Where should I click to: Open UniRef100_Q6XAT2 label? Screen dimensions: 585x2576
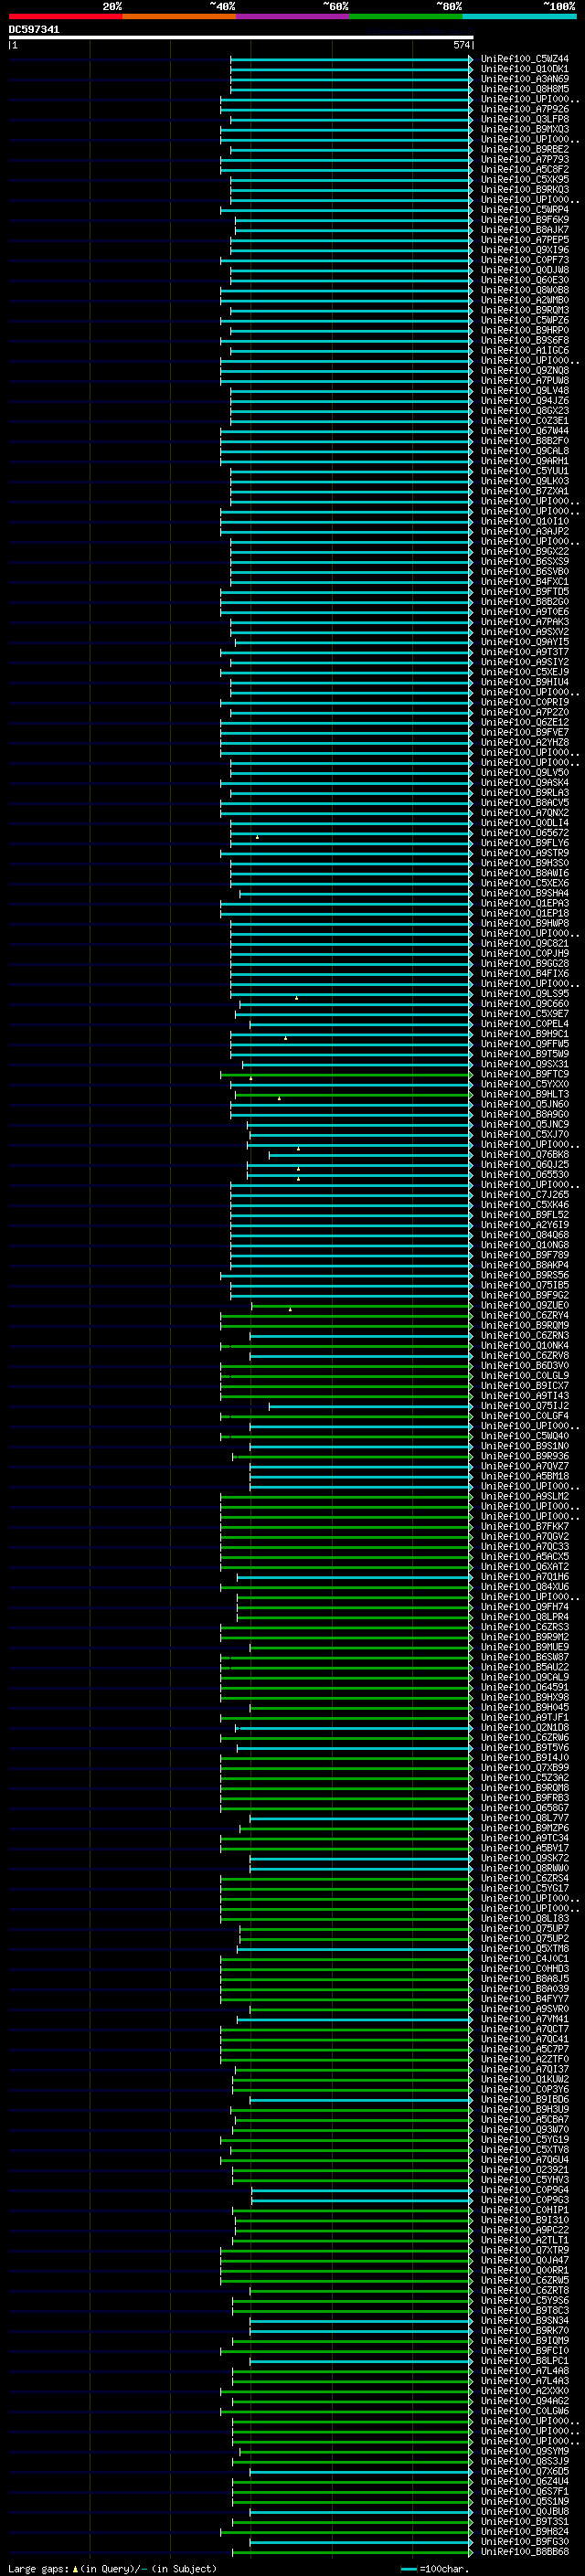point(524,1567)
